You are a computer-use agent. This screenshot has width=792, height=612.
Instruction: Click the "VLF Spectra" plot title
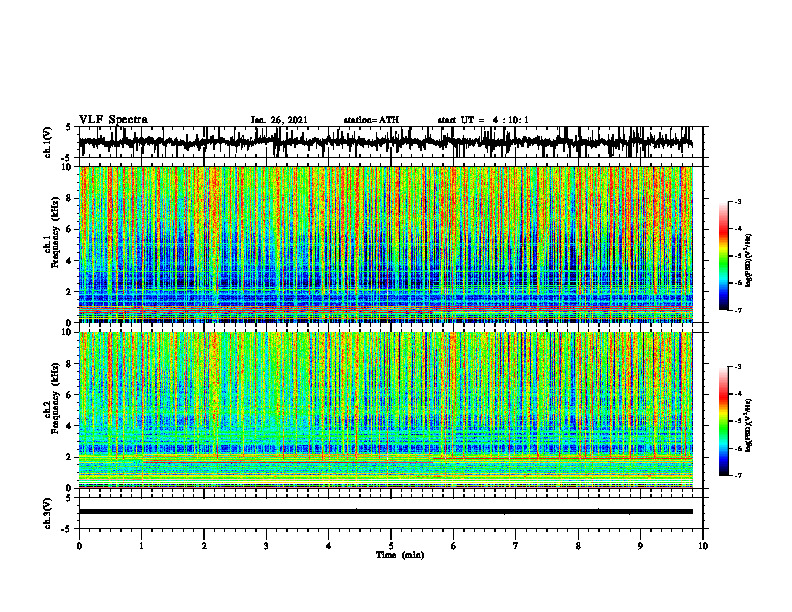[113, 120]
